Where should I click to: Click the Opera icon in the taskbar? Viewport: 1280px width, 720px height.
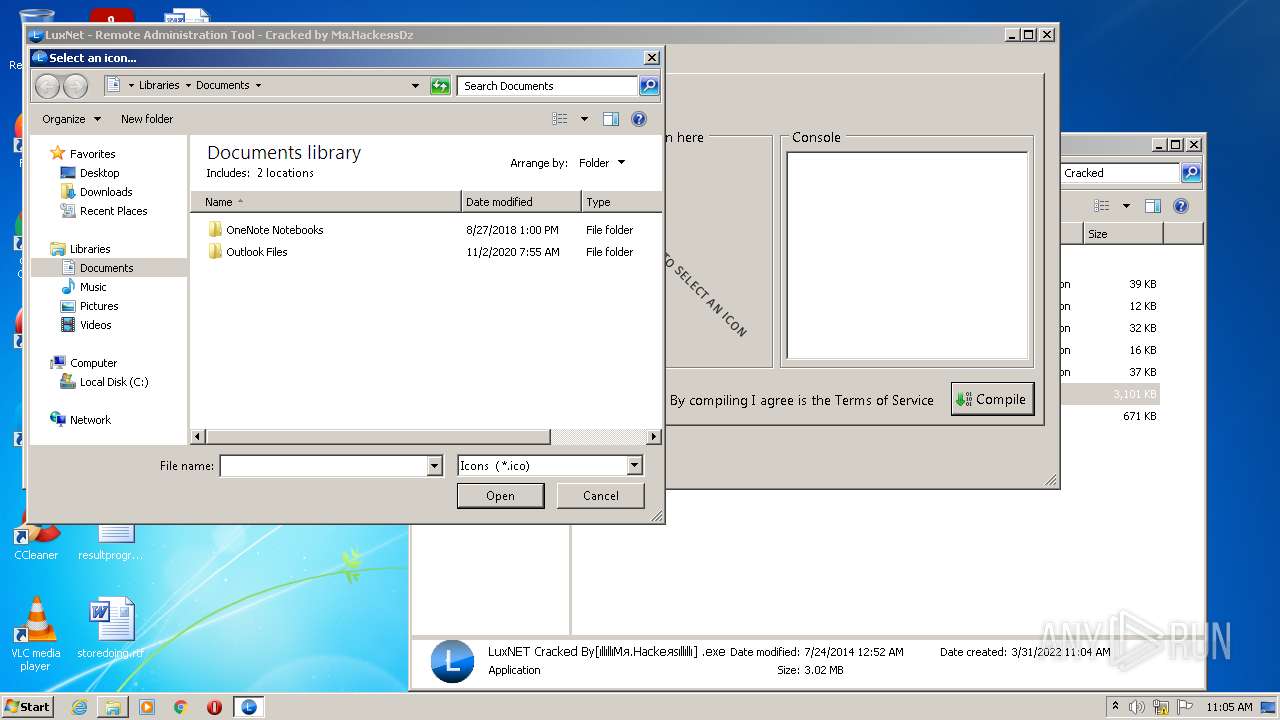tap(214, 707)
